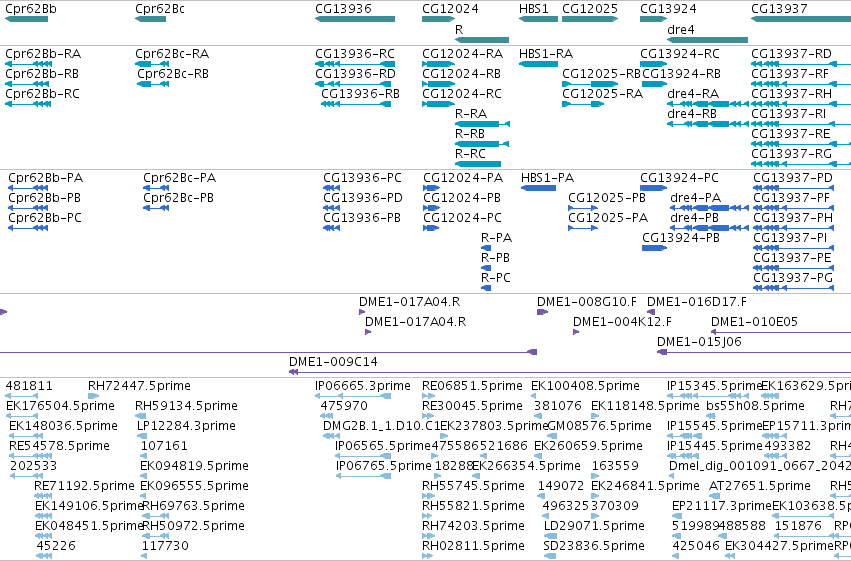Click transcript CG12025-RA
Screen dimensions: 851x561
point(602,94)
